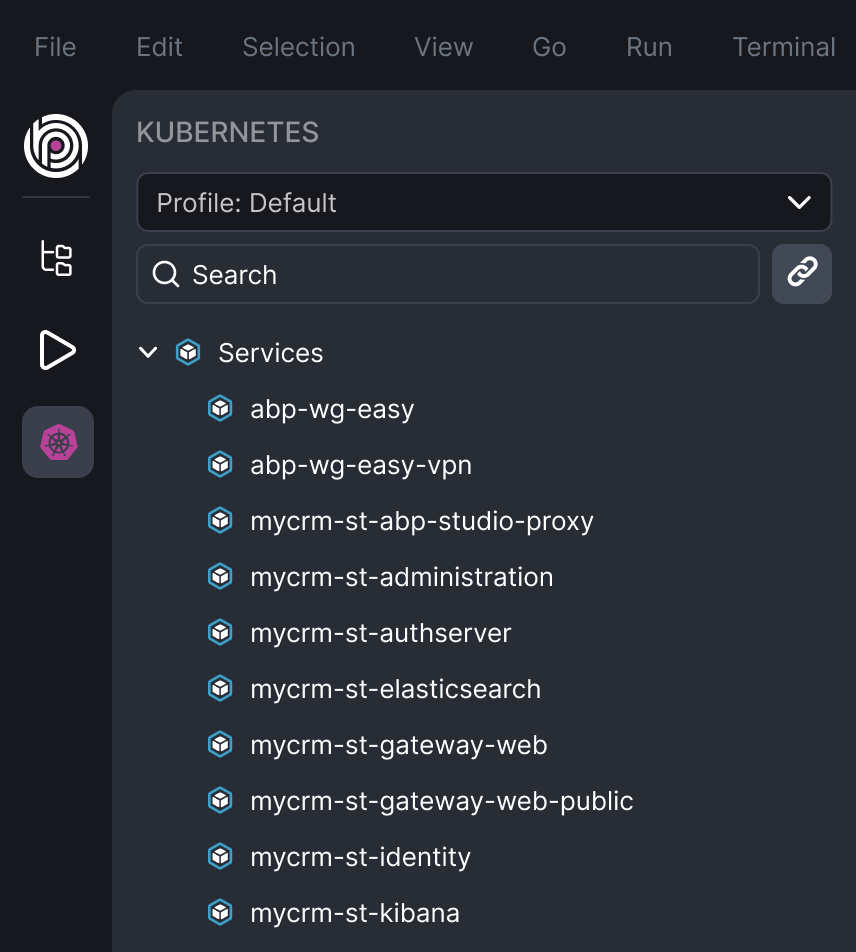Image resolution: width=856 pixels, height=952 pixels.
Task: Click the cube icon beside mycrm-st-kibana
Action: pos(220,913)
